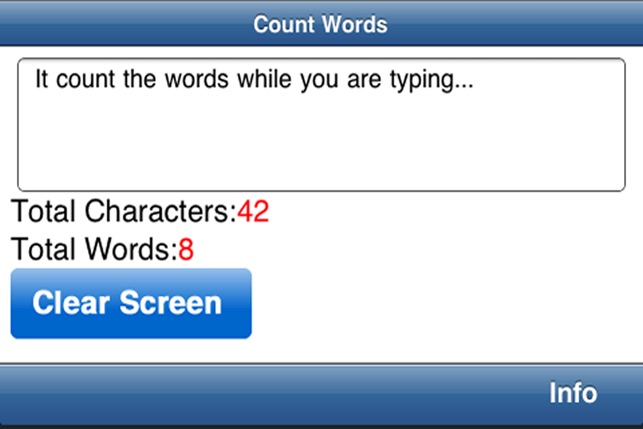Select the Total Words label
Image resolution: width=643 pixels, height=429 pixels.
pyautogui.click(x=94, y=249)
